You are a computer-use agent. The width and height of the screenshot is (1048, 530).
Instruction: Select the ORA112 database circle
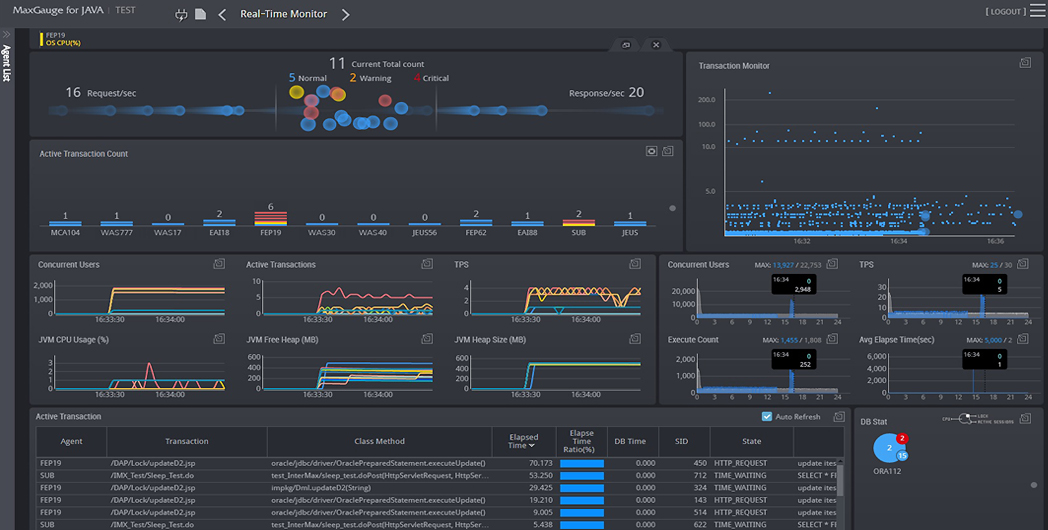click(x=888, y=448)
